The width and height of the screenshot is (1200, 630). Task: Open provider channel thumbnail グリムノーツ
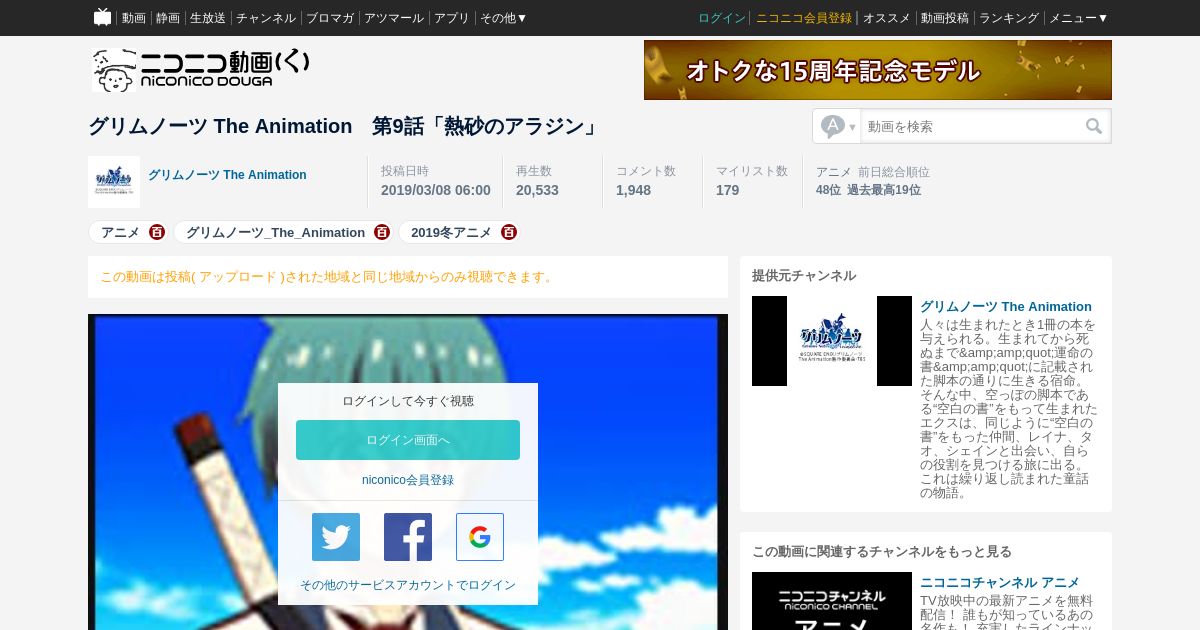coord(832,341)
